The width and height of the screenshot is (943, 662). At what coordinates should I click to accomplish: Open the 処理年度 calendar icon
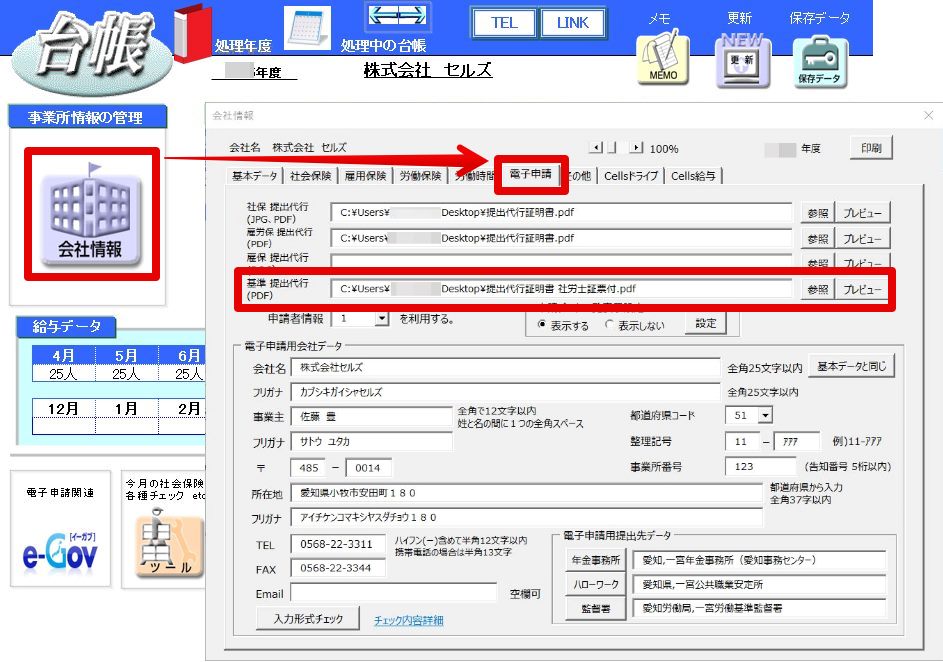point(307,28)
